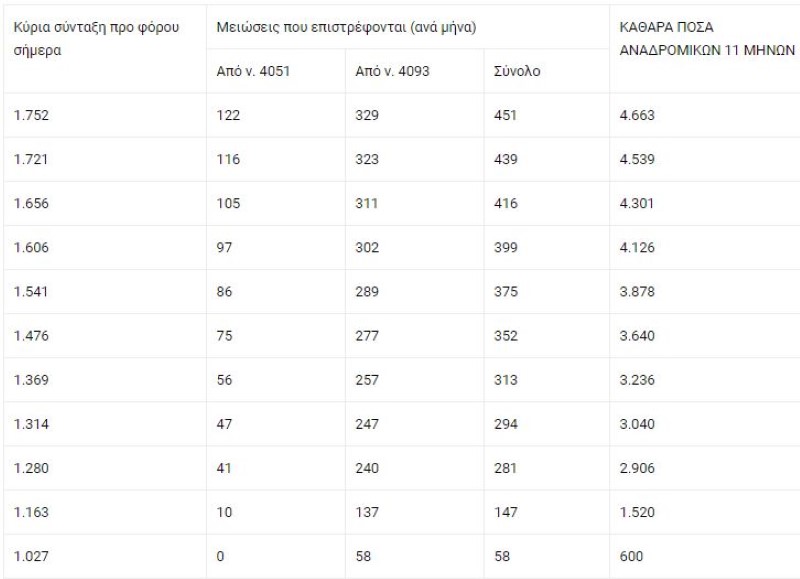Click the "Μειώσεις που επιστρέφονται (ανά μήνα)" header
800x579 pixels.
tap(346, 27)
